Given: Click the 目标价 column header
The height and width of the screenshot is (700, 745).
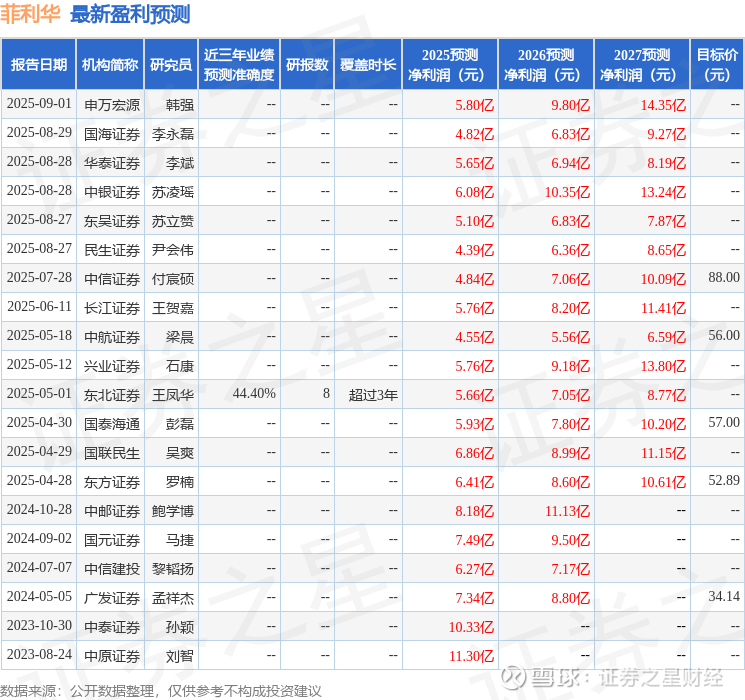Looking at the screenshot, I should (717, 65).
